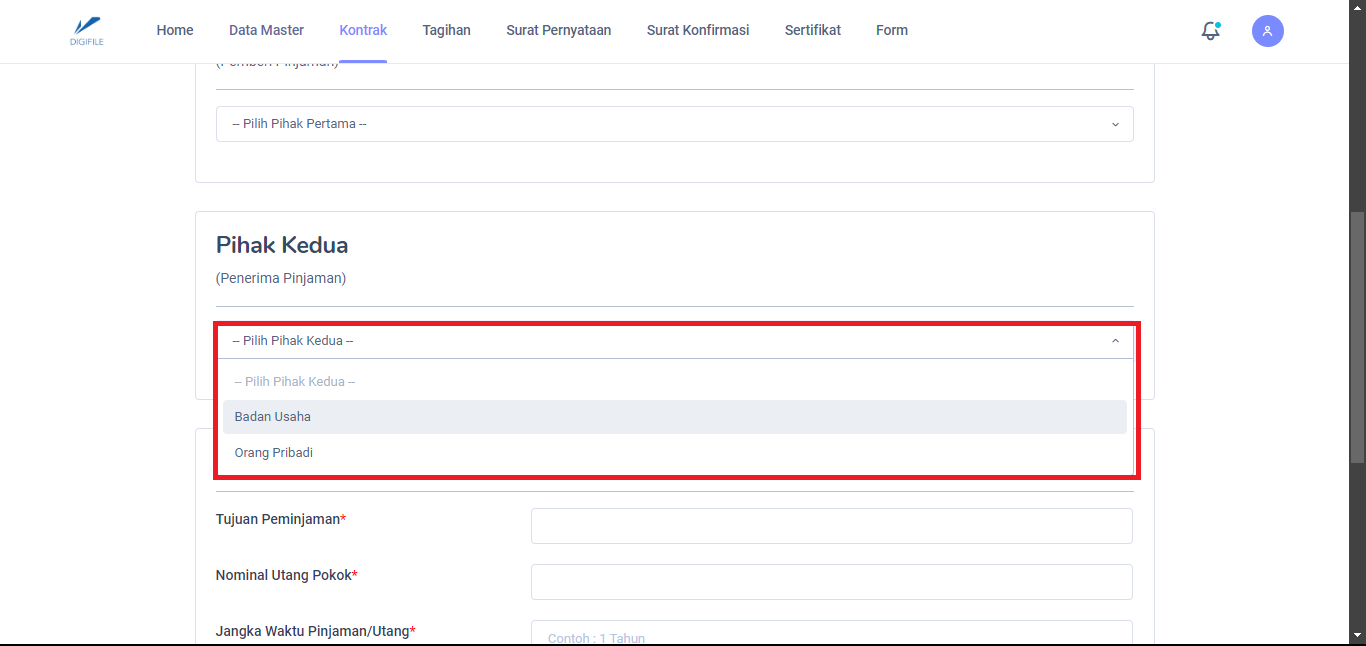Open the Pilih Pihak Pertama dropdown
Viewport: 1366px width, 646px height.
tap(674, 124)
